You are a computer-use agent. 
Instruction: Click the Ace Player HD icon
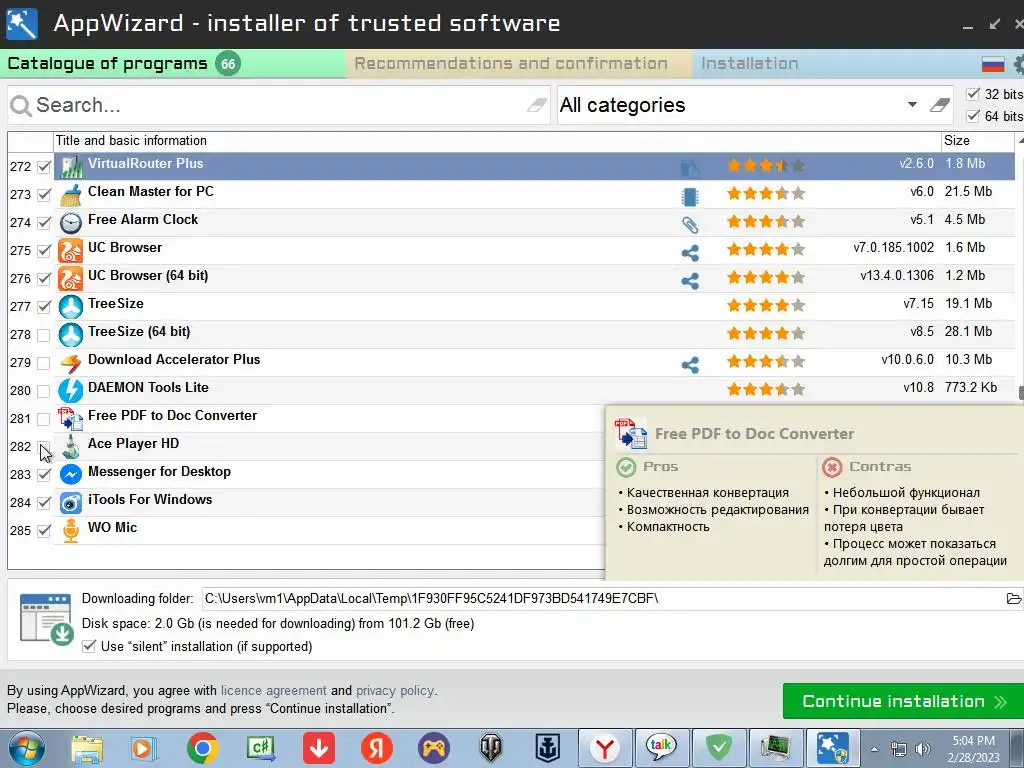click(x=71, y=447)
